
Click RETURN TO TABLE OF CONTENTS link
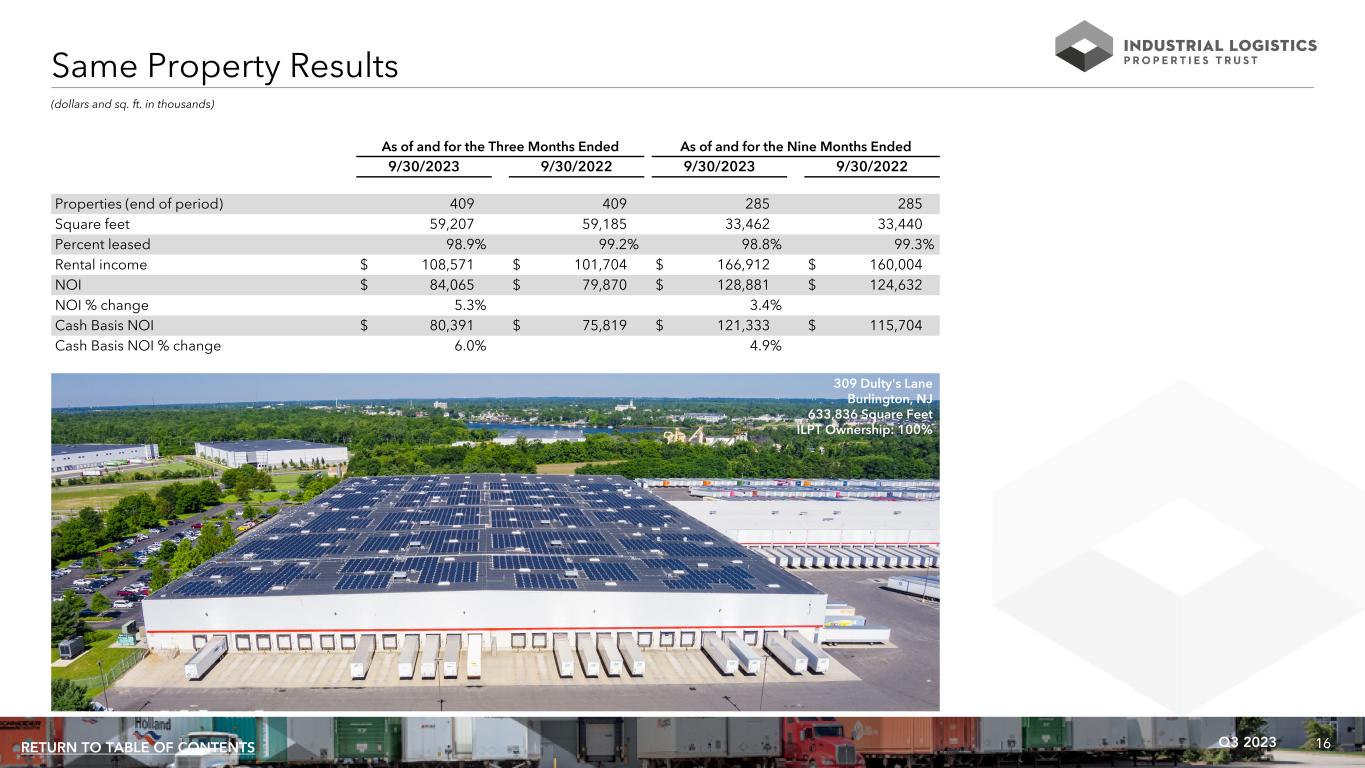pos(138,748)
